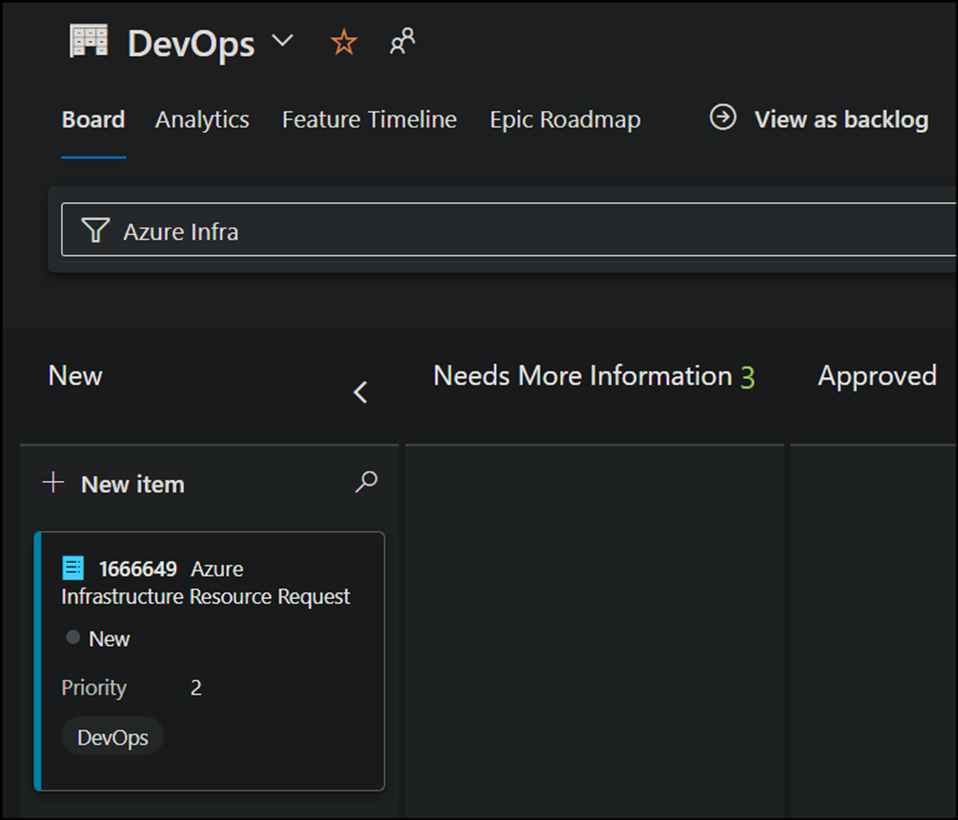Click the work item type icon on card 1666649
Image resolution: width=958 pixels, height=820 pixels.
(73, 568)
